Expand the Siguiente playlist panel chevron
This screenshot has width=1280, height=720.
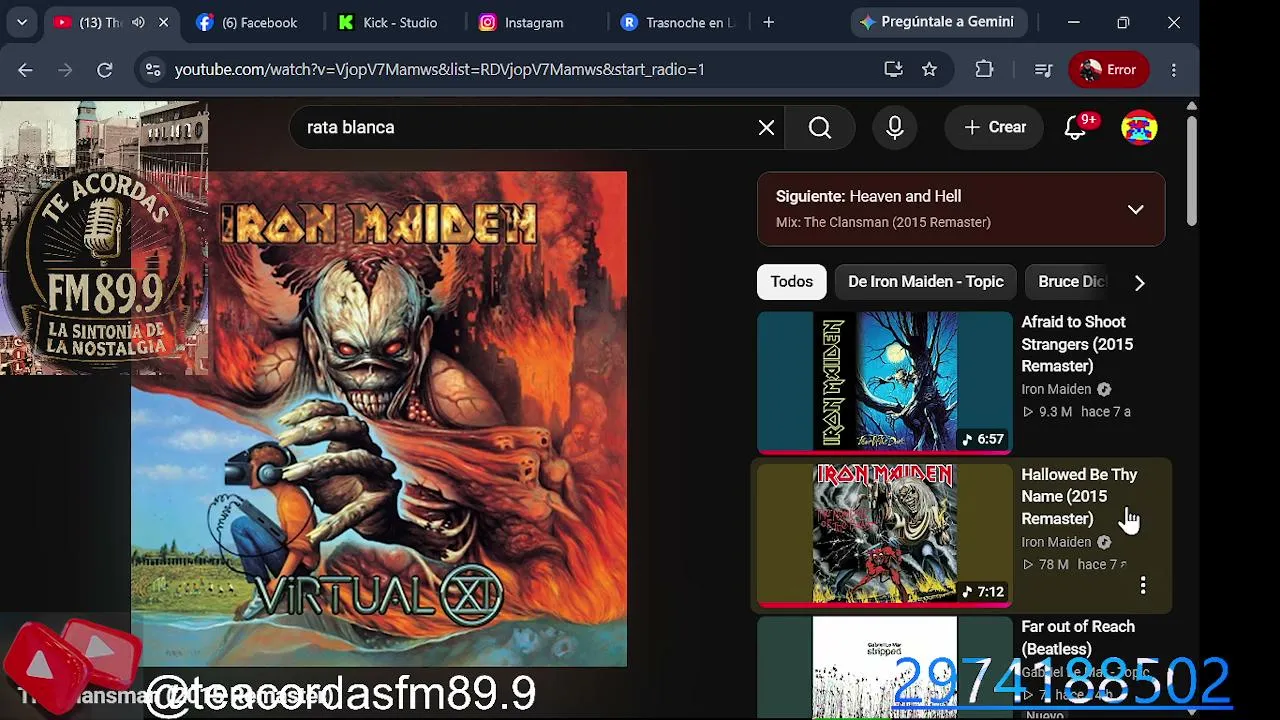1135,209
